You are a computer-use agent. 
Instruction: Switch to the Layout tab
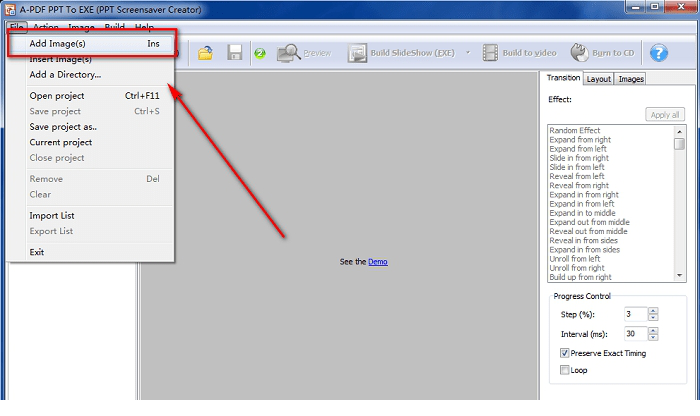click(x=598, y=79)
